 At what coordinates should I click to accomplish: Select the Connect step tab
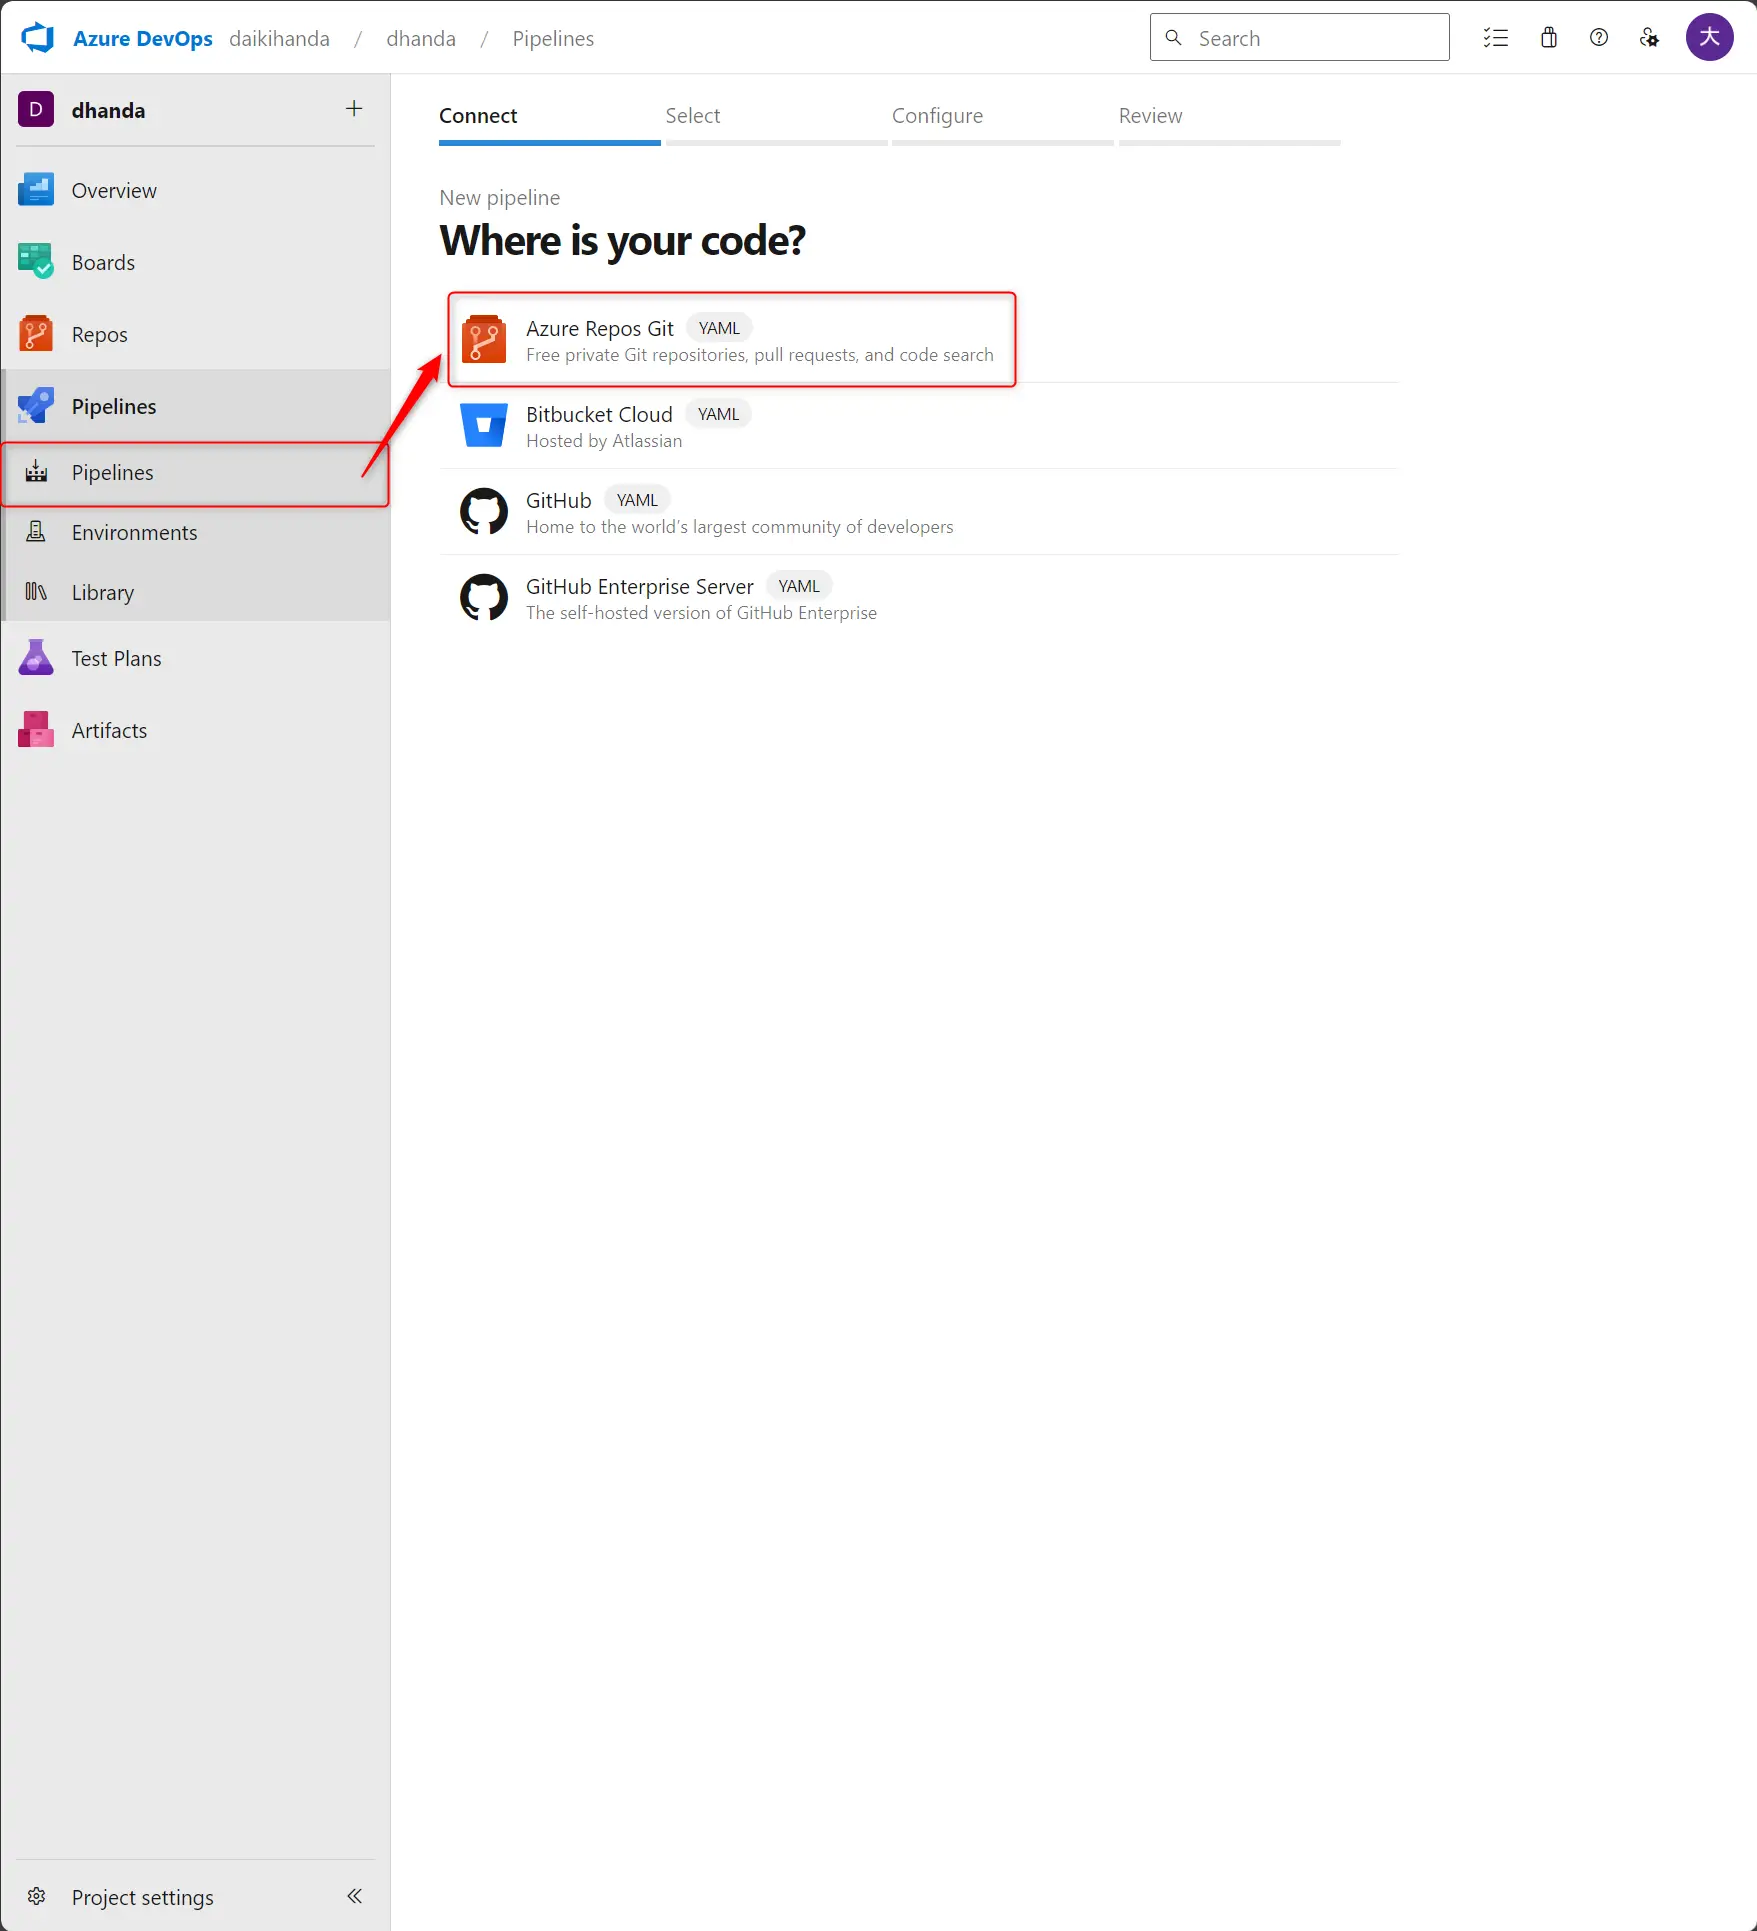(549, 121)
